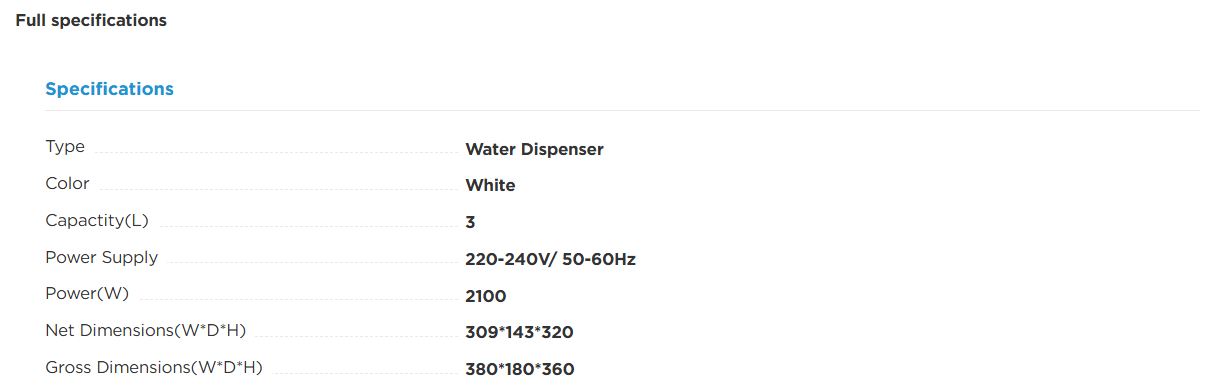The height and width of the screenshot is (387, 1212).
Task: Select the capacity value 3
Action: coord(470,223)
